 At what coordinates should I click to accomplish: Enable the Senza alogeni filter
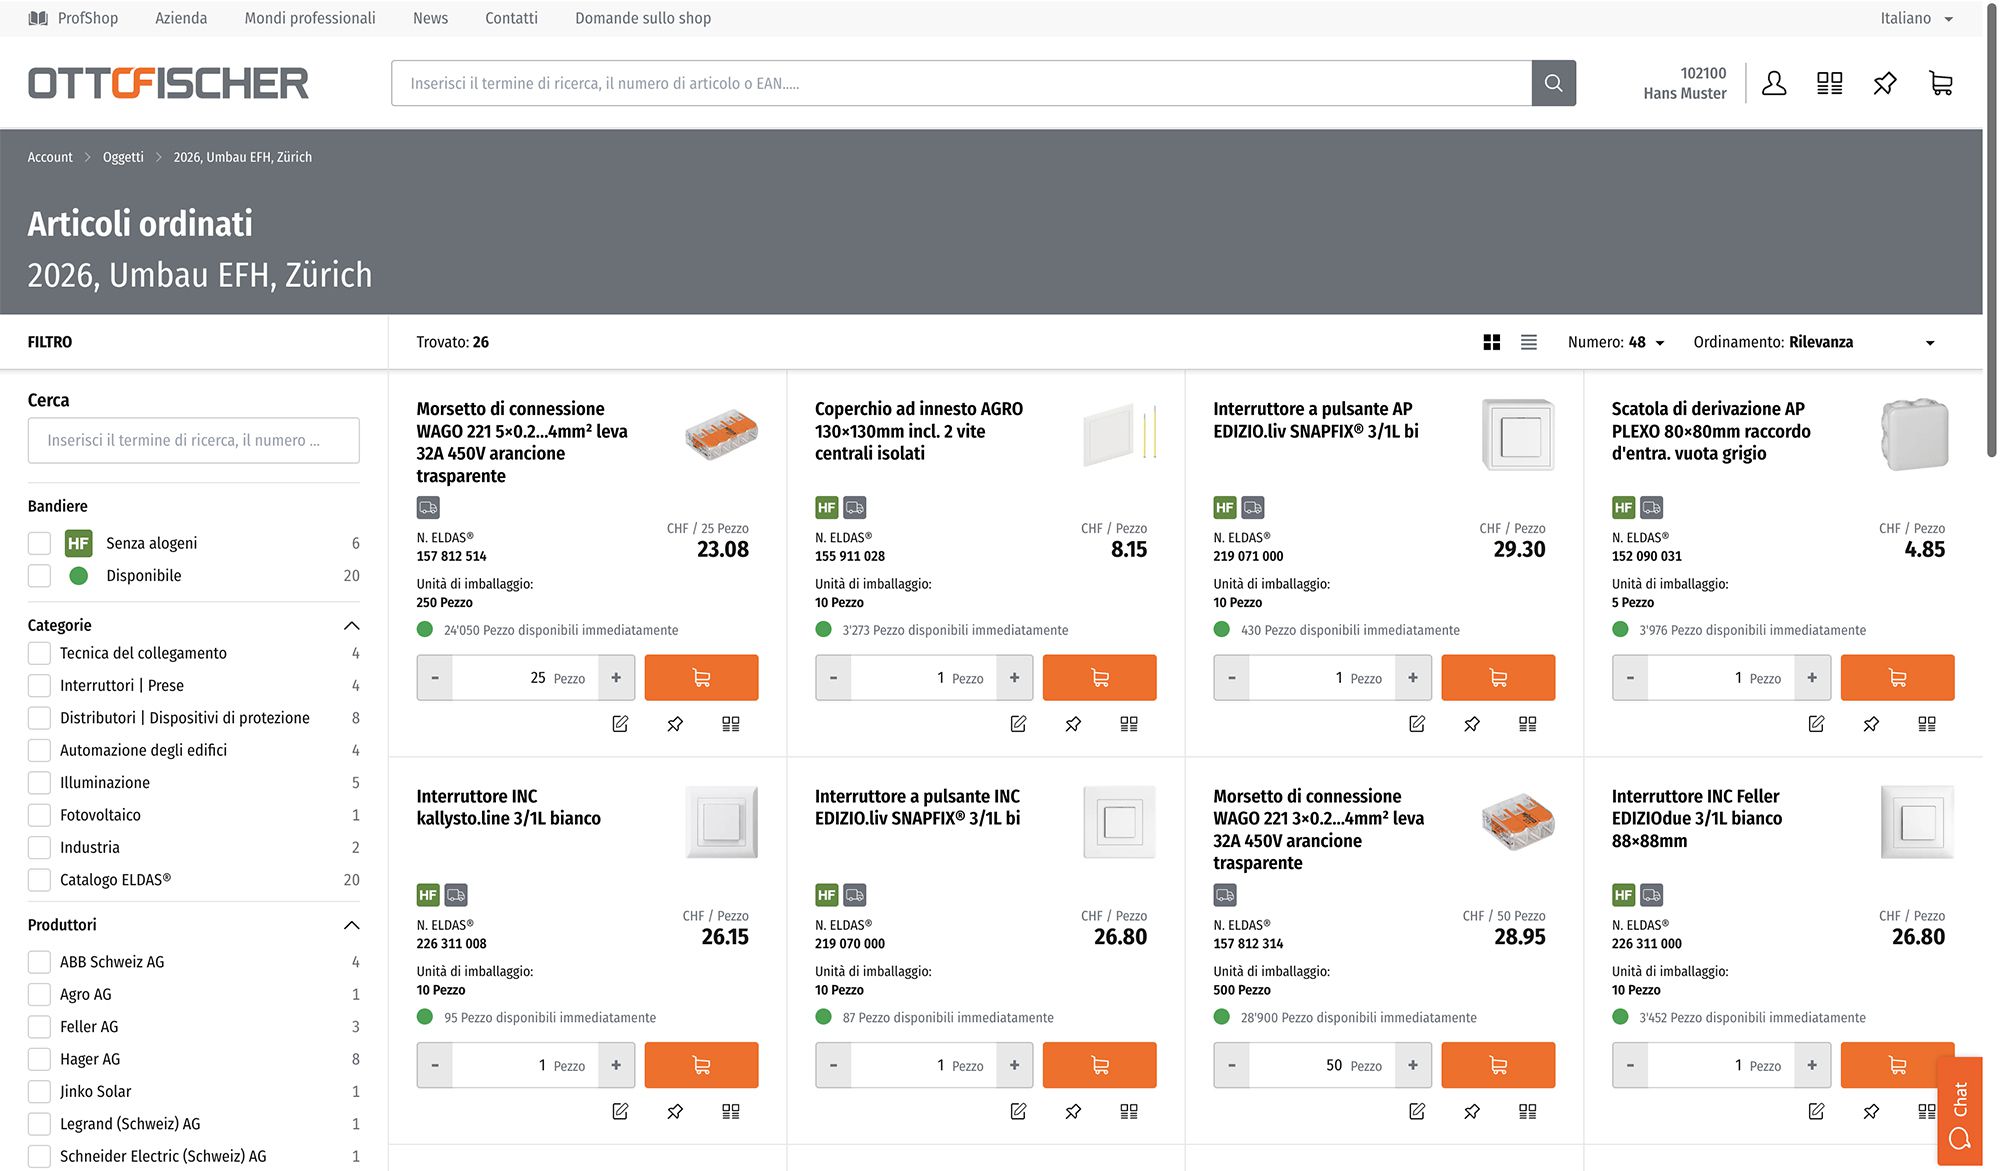point(40,543)
